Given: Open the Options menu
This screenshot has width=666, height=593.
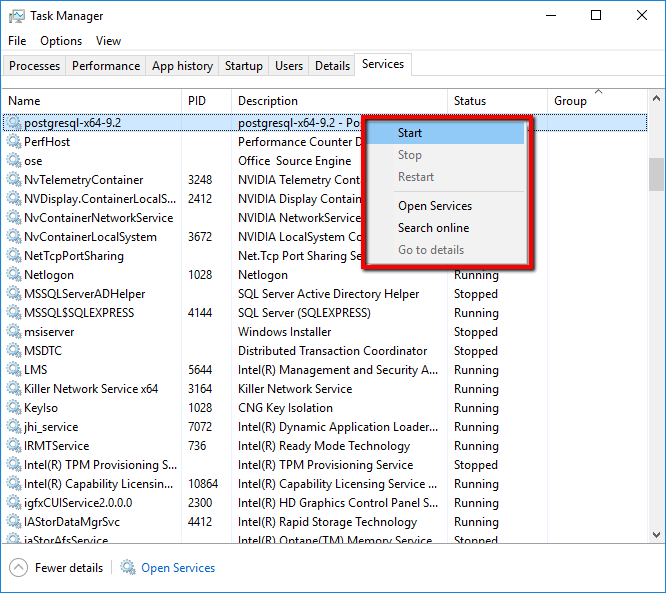Looking at the screenshot, I should click(x=61, y=41).
